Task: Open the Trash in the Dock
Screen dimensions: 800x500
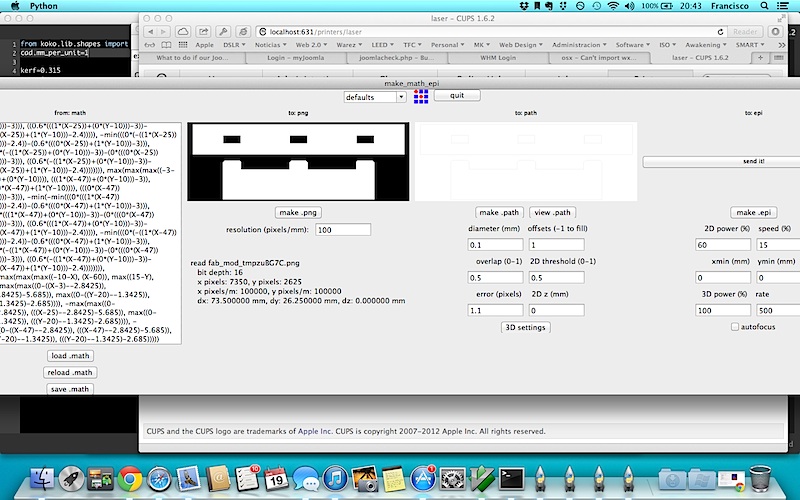Action: [760, 478]
